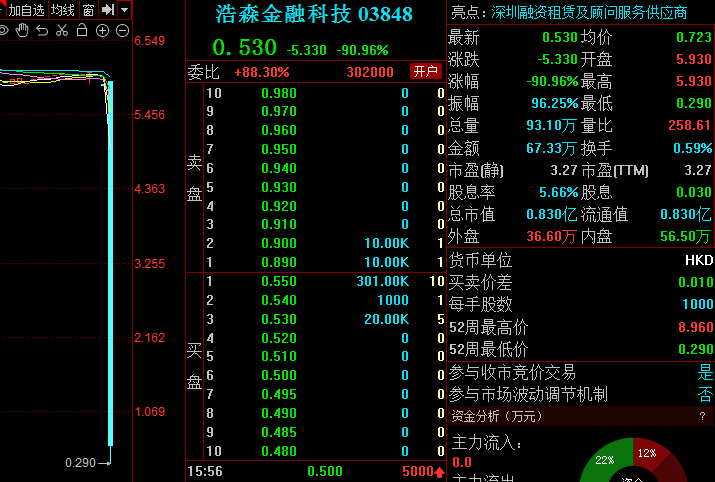This screenshot has width=715, height=482.
Task: Click the 外盘 value 36.60万
Action: (551, 236)
